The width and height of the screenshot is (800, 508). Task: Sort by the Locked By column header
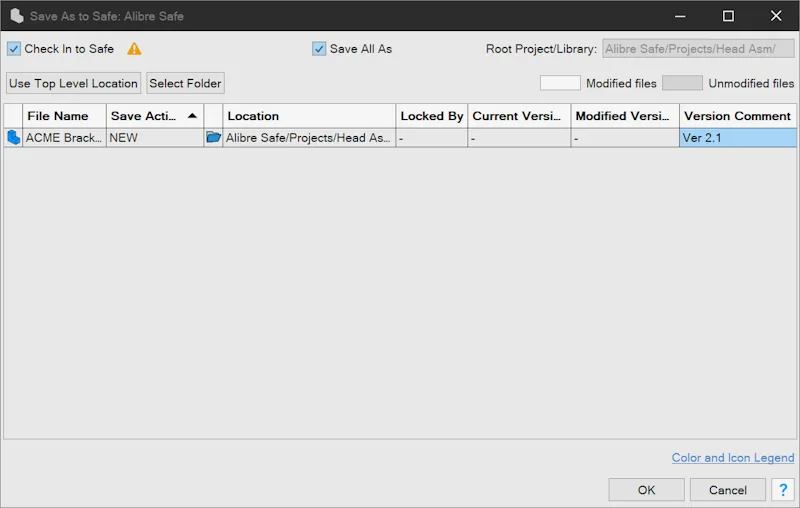tap(432, 116)
